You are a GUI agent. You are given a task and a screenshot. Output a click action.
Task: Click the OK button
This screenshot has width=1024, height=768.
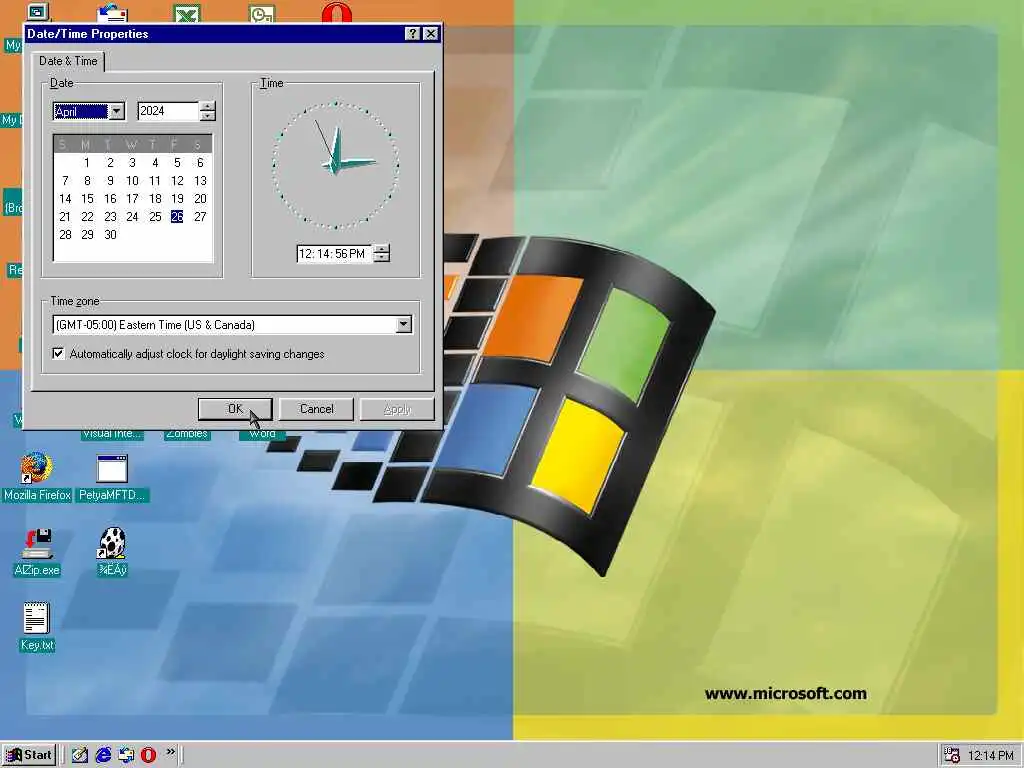[235, 409]
